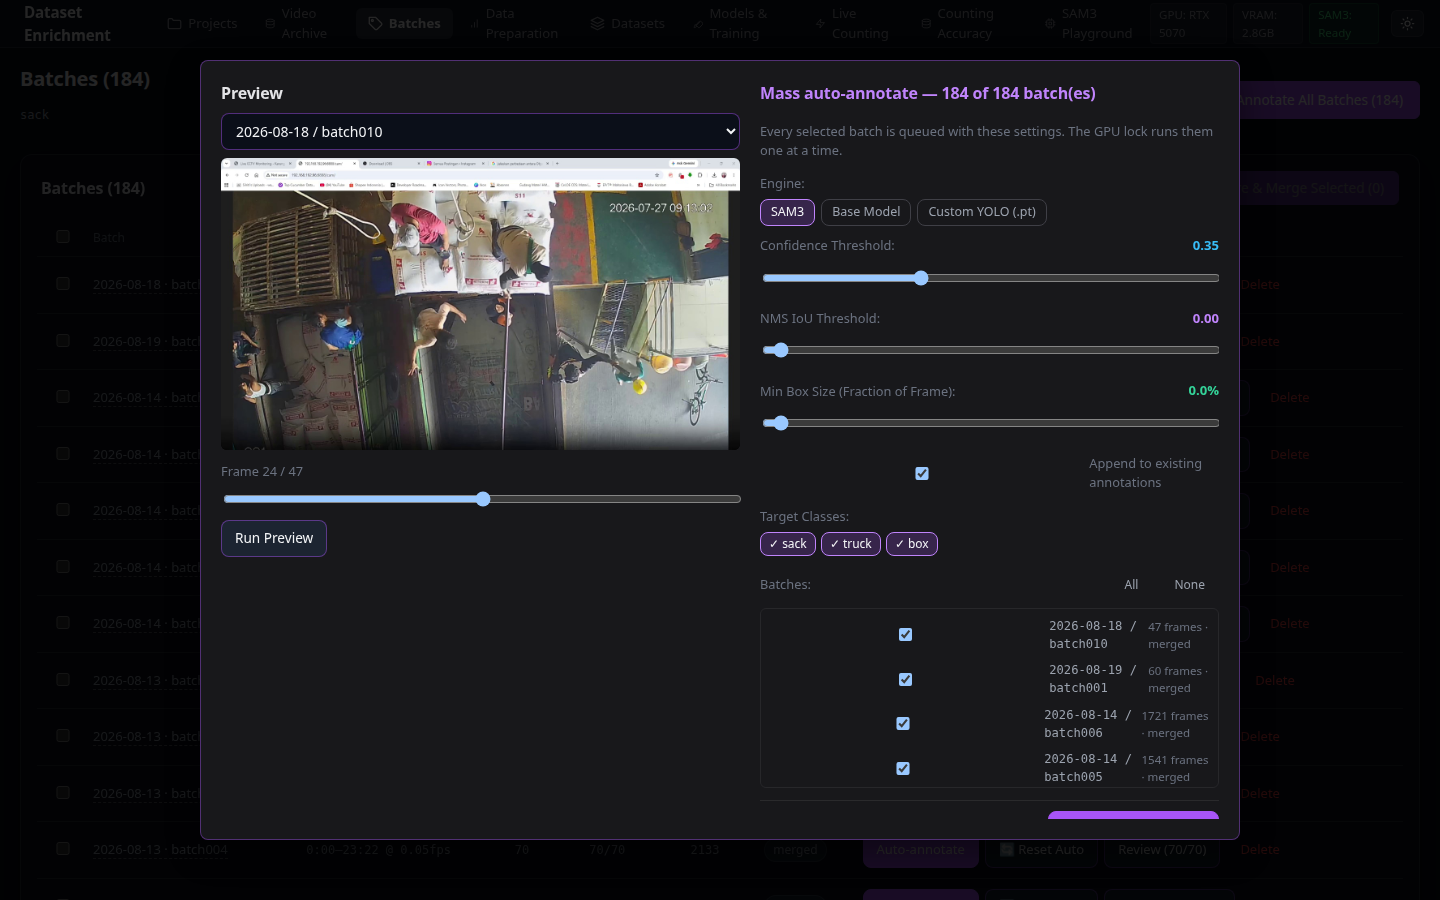Click the Run Preview button

point(274,538)
